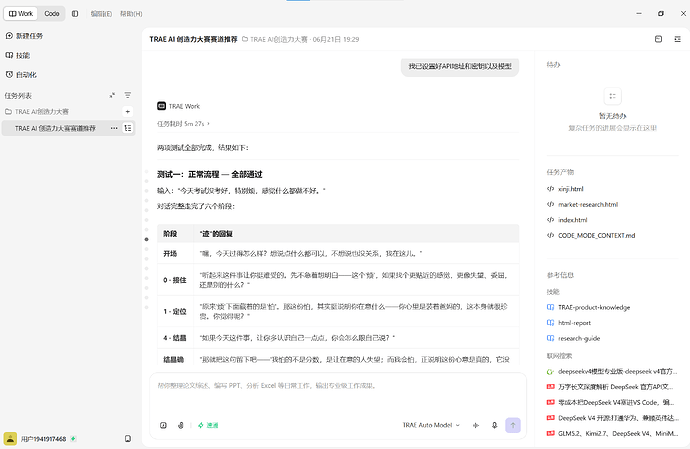This screenshot has height=449, width=690.
Task: Jump to the dark active conversation marker
Action: coord(147,239)
